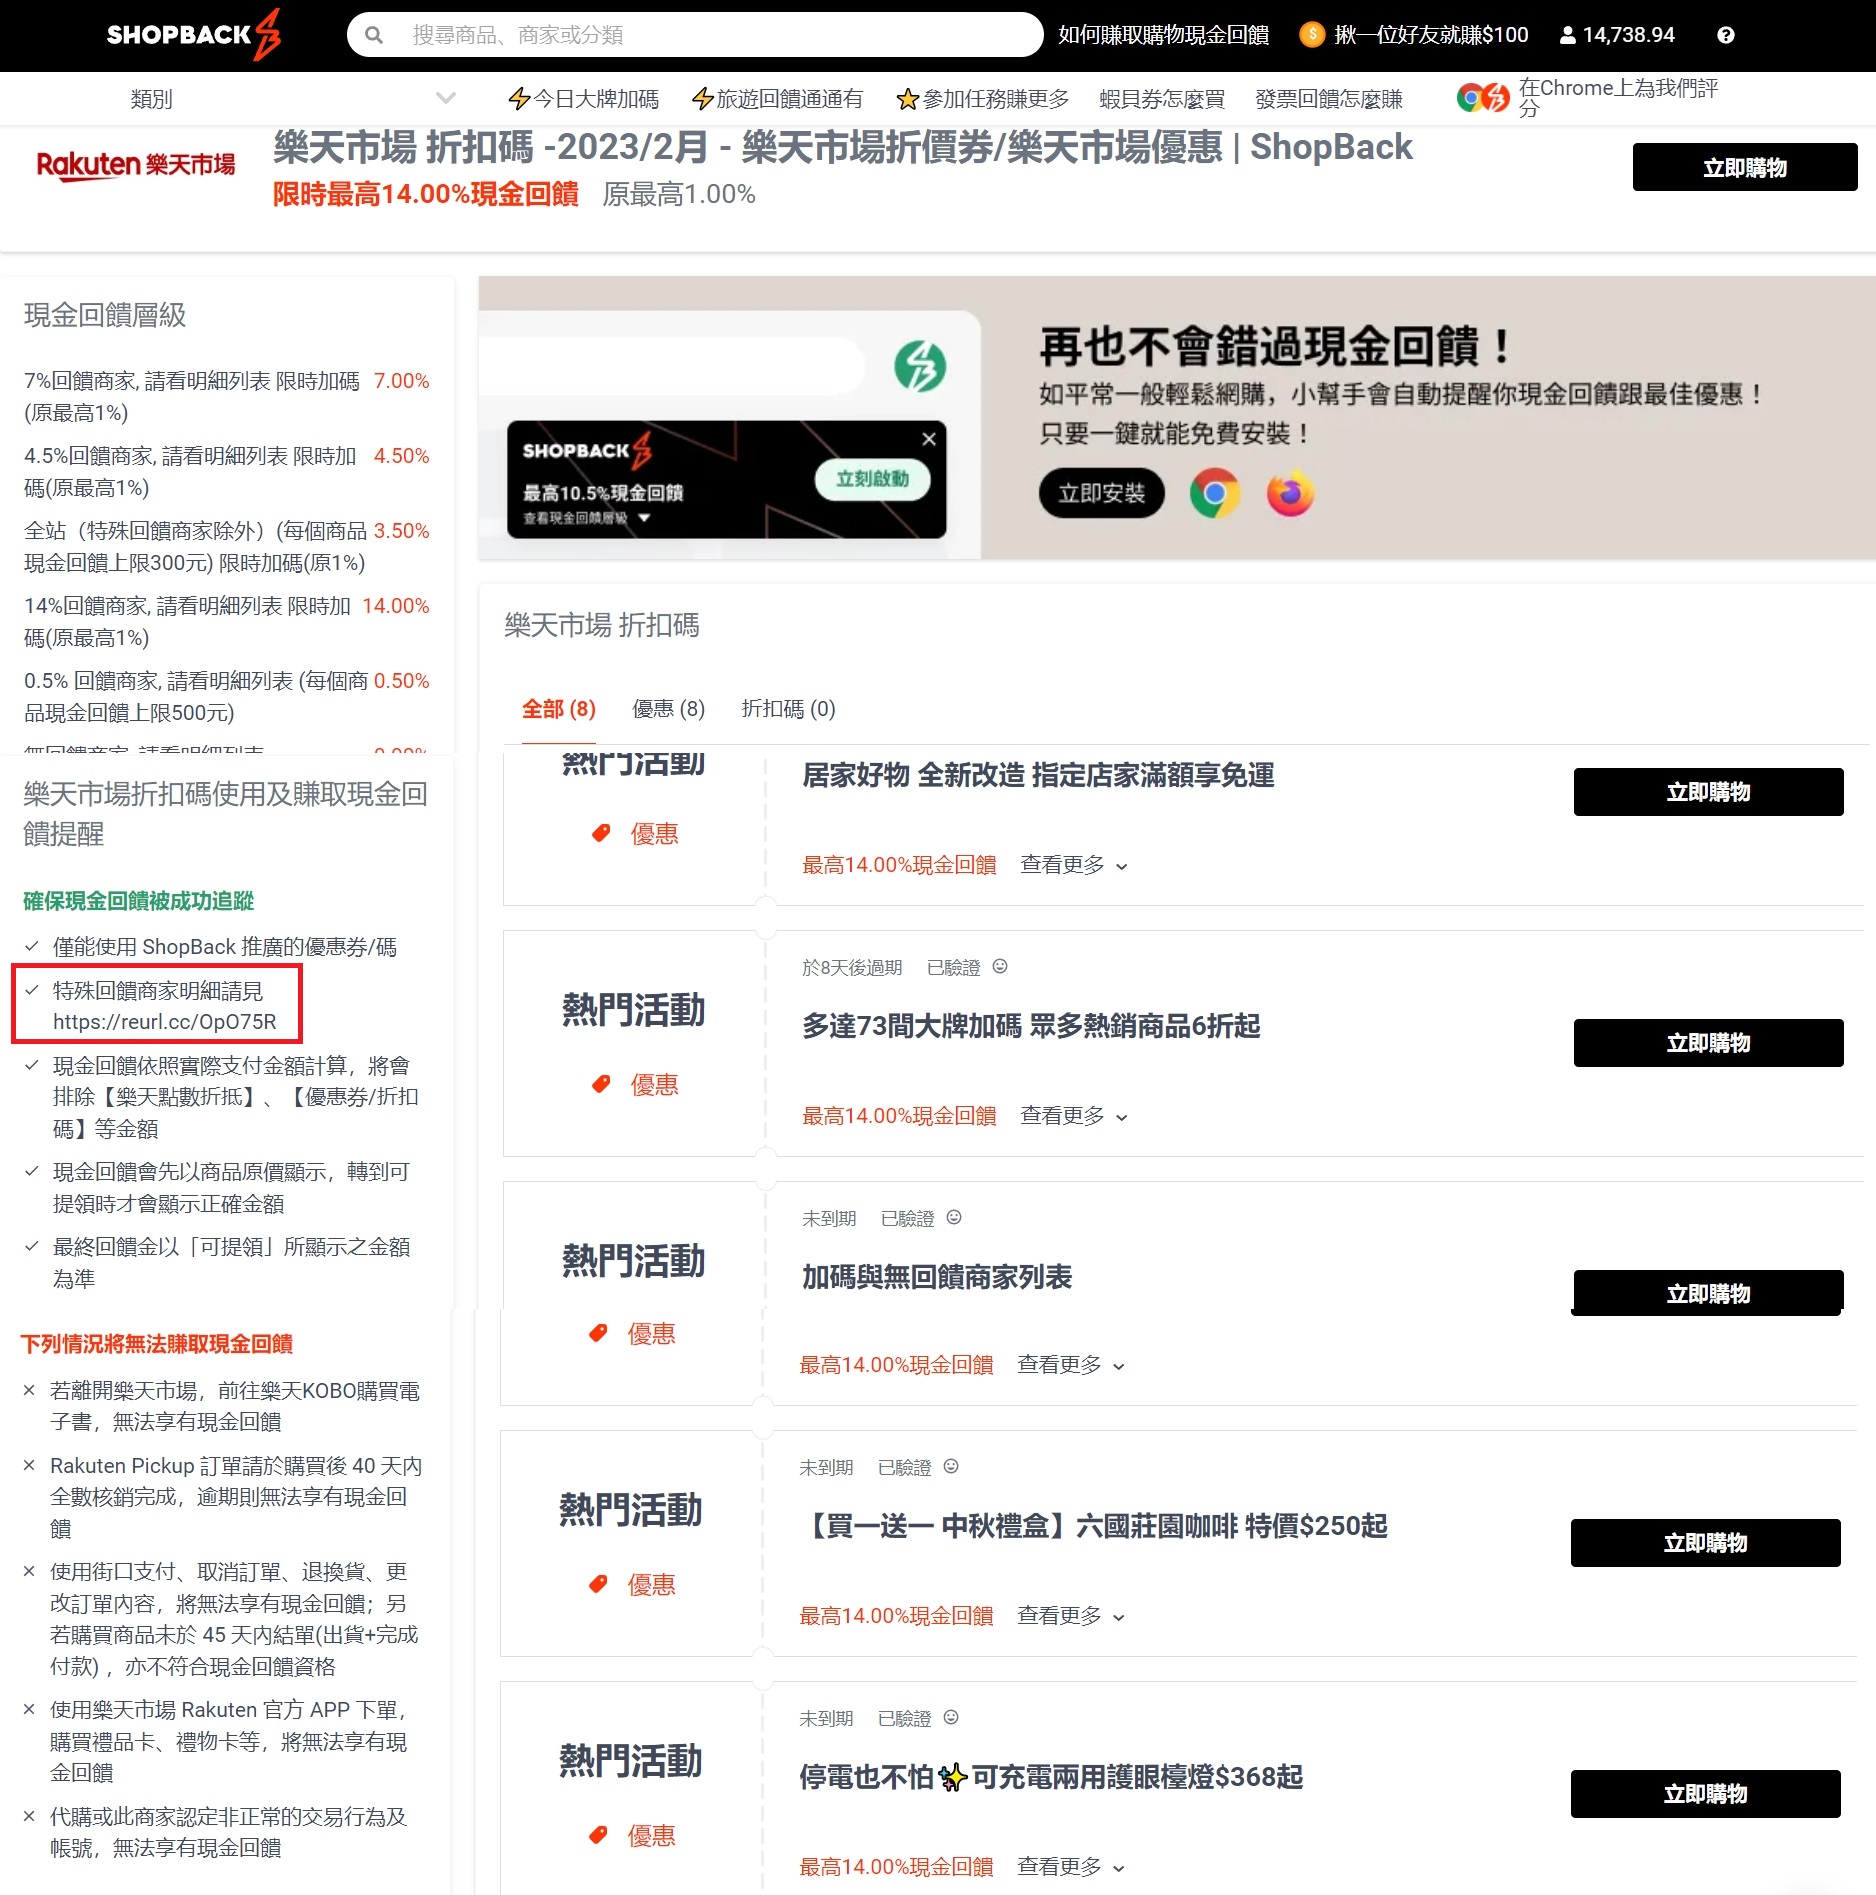Click the star icon beside 參加任務賺更多
This screenshot has width=1876, height=1895.
tap(907, 99)
